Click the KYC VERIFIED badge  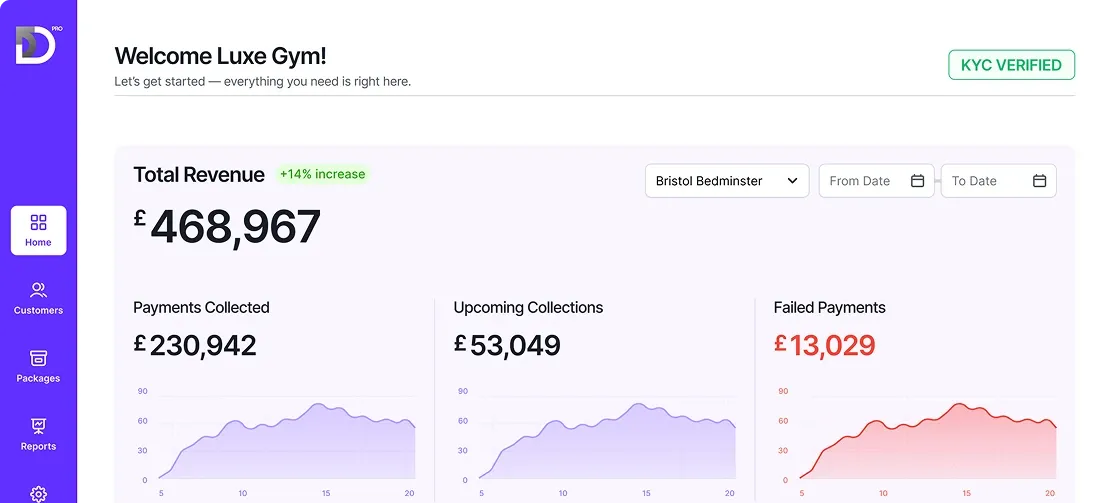point(1011,65)
